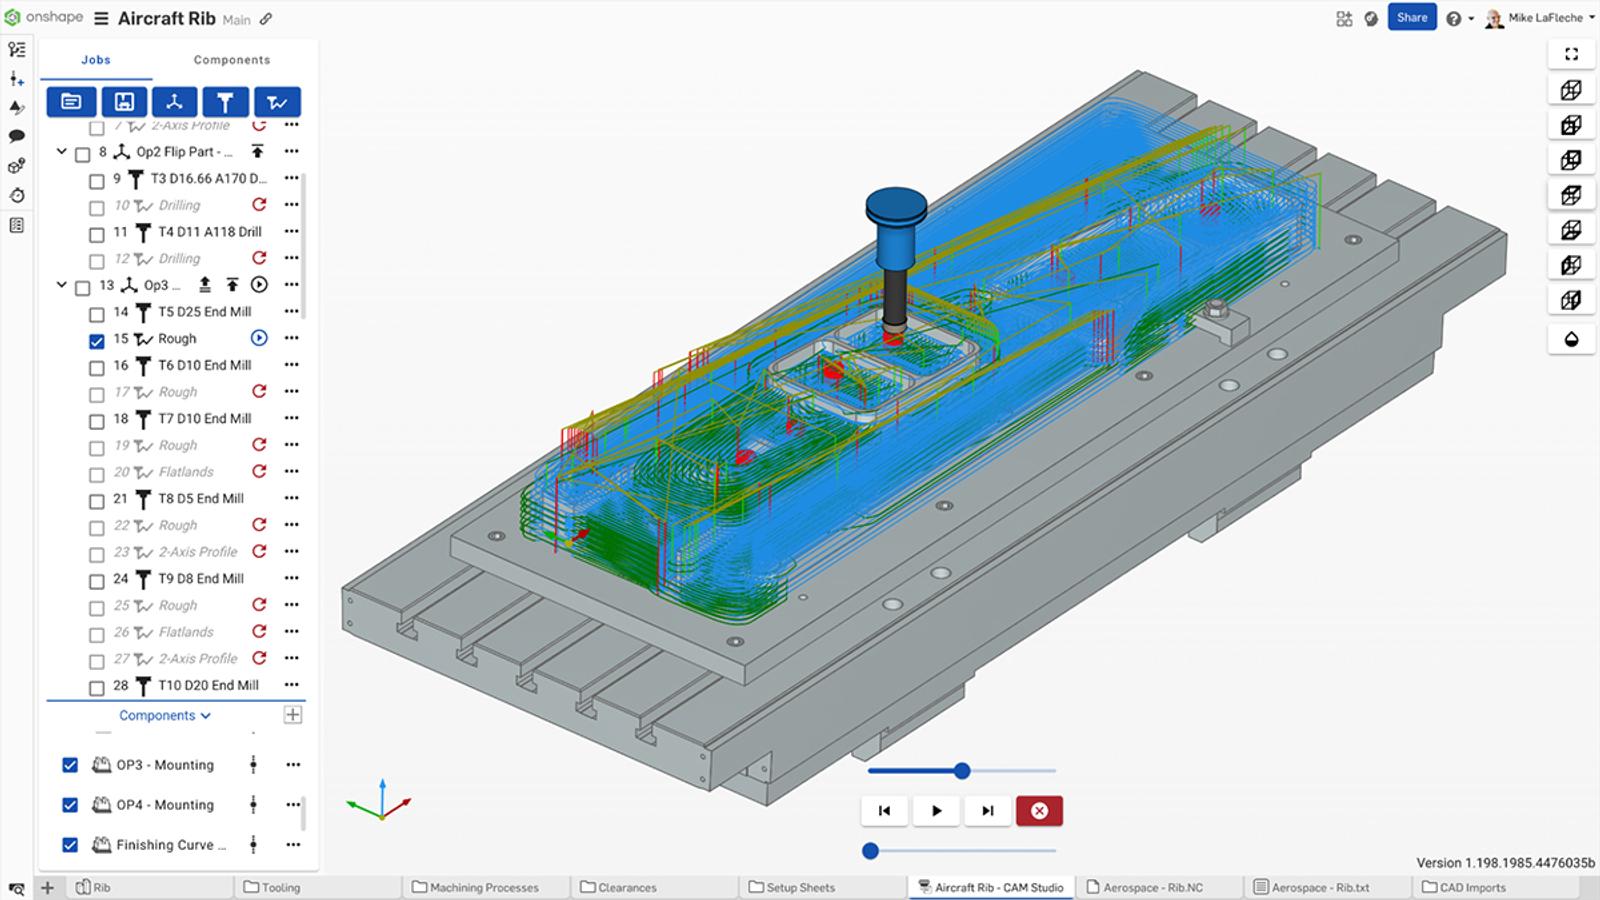Image resolution: width=1600 pixels, height=900 pixels.
Task: Click the simulation speed slider handle
Action: (x=962, y=770)
